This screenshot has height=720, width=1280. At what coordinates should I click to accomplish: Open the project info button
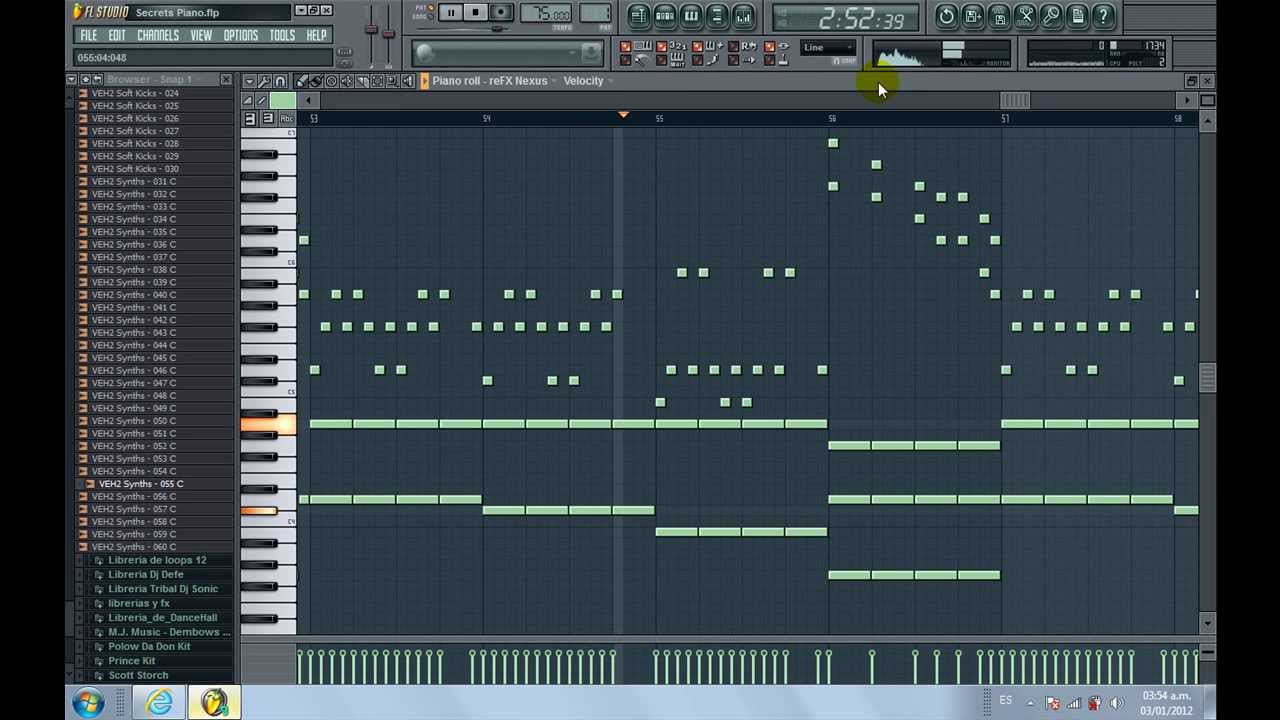pos(1077,16)
